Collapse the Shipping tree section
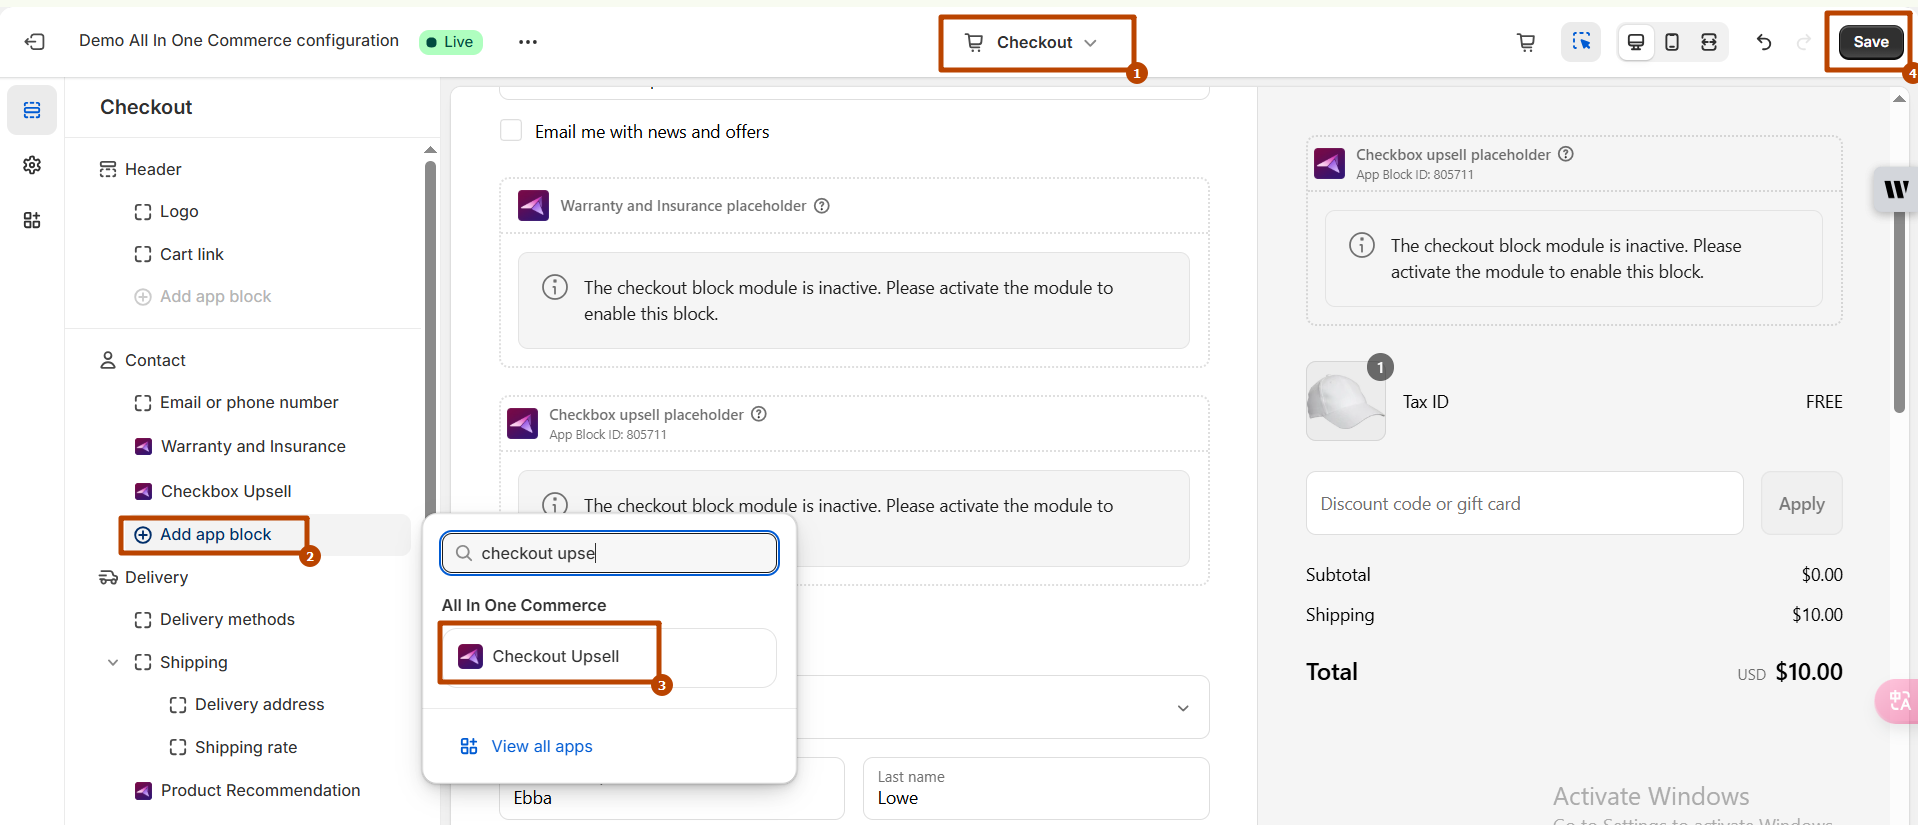1918x825 pixels. pos(113,662)
